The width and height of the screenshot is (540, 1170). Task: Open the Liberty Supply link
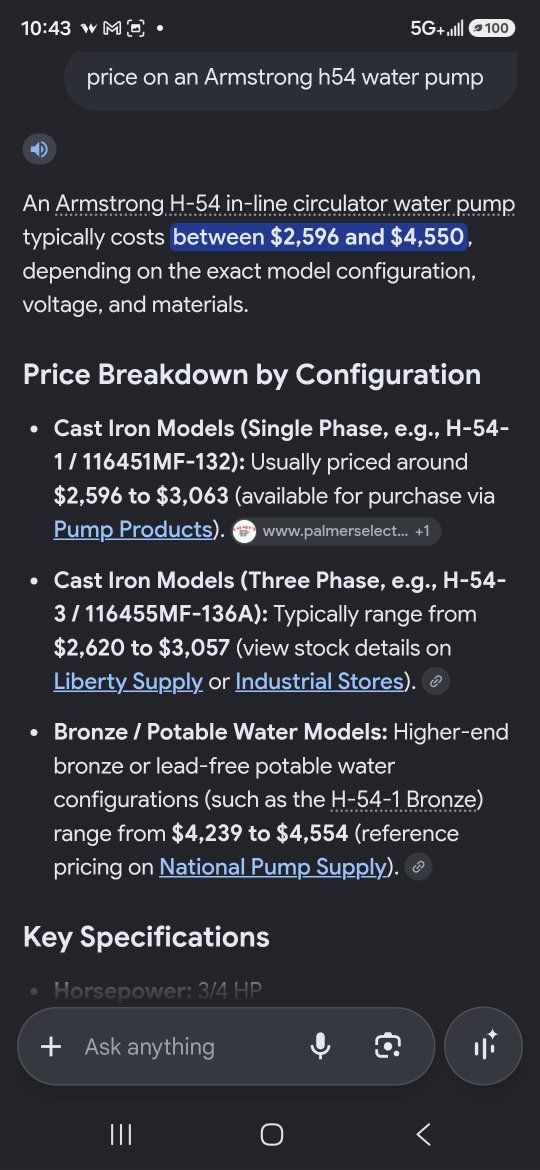[x=128, y=681]
